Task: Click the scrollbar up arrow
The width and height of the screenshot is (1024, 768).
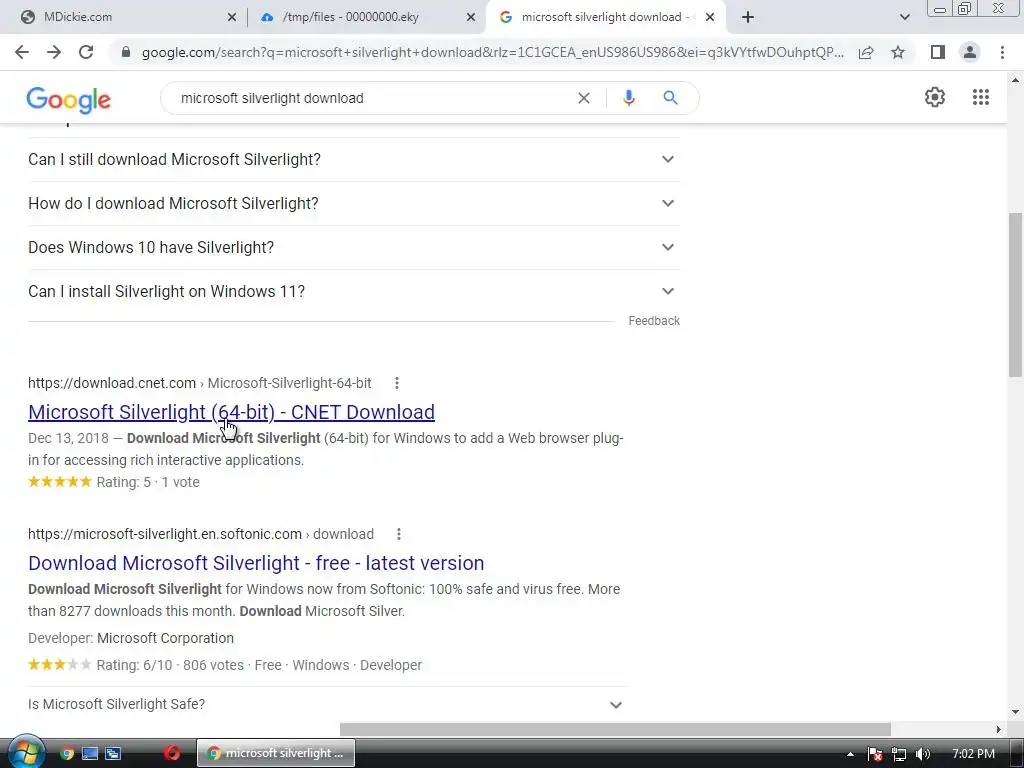Action: tap(1015, 80)
